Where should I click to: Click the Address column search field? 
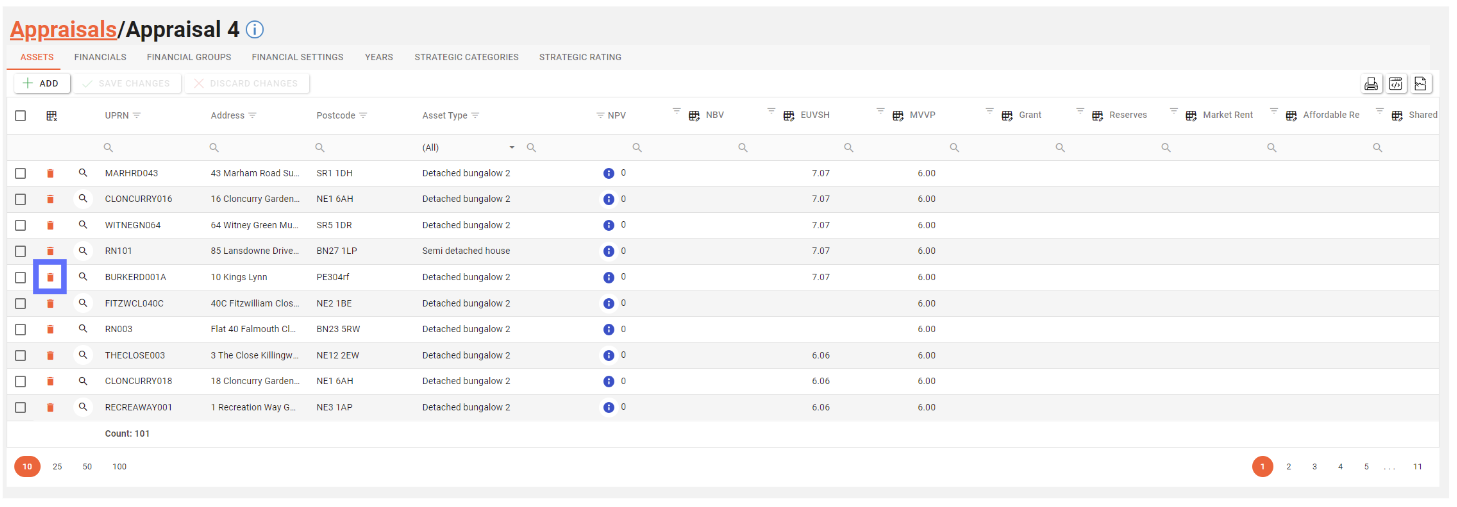(x=260, y=148)
